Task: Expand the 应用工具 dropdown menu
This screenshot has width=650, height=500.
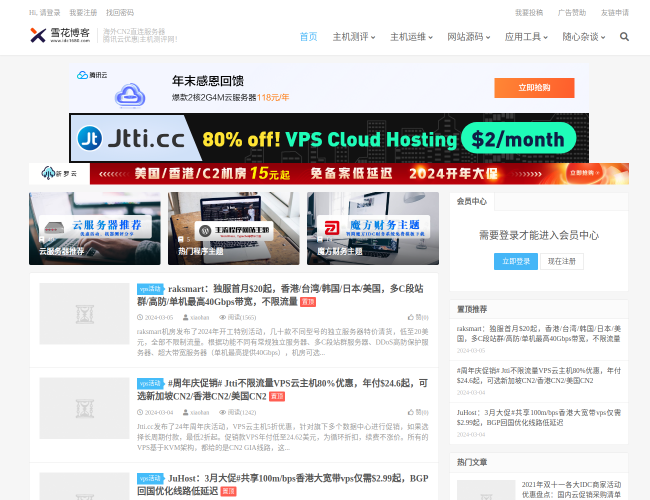Action: pos(526,37)
